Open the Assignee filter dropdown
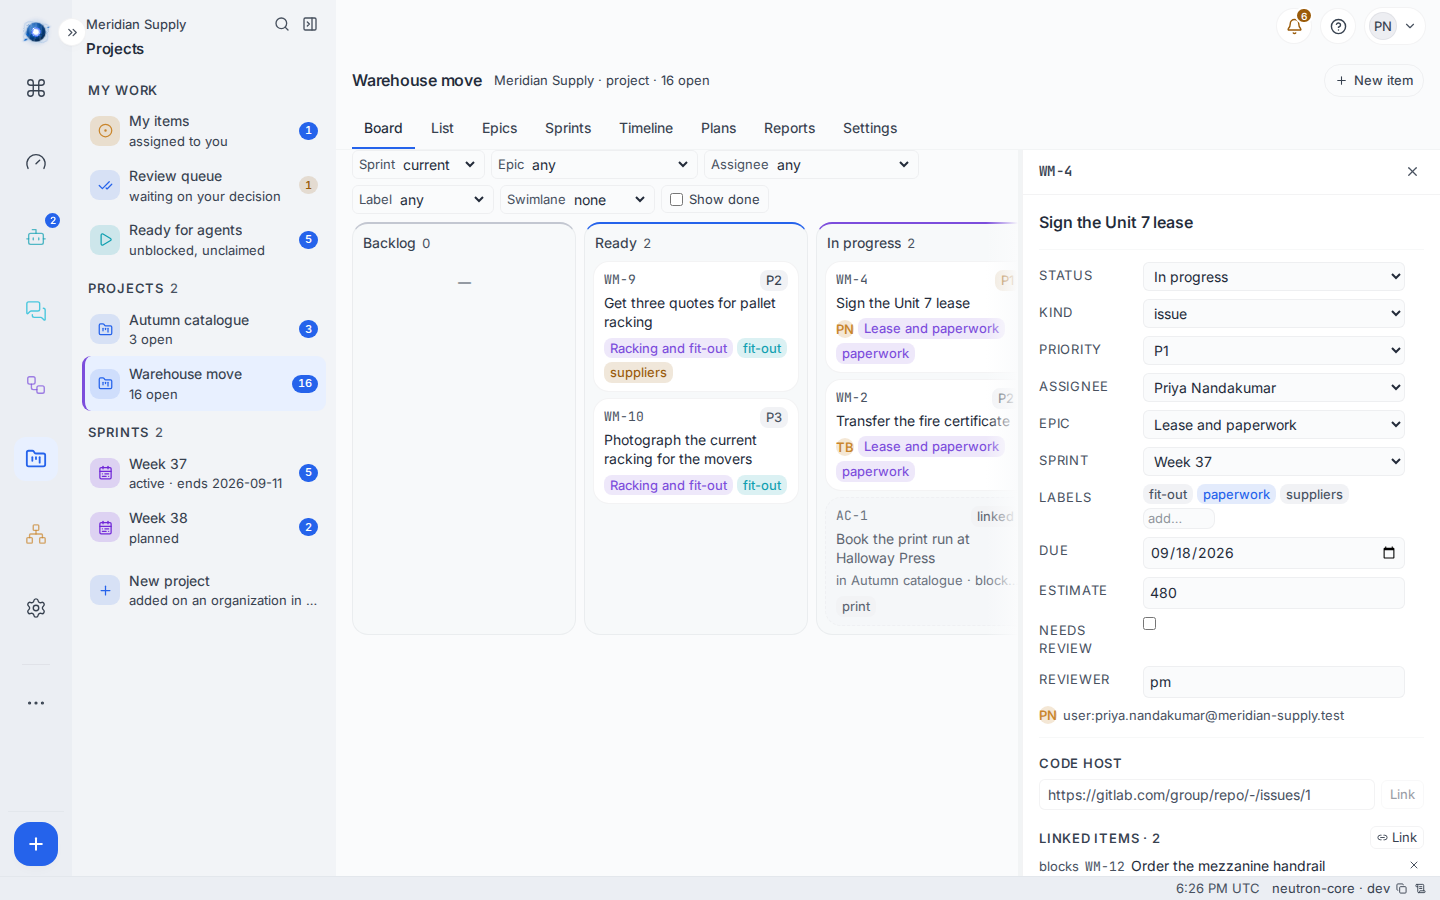This screenshot has height=900, width=1440. click(811, 164)
